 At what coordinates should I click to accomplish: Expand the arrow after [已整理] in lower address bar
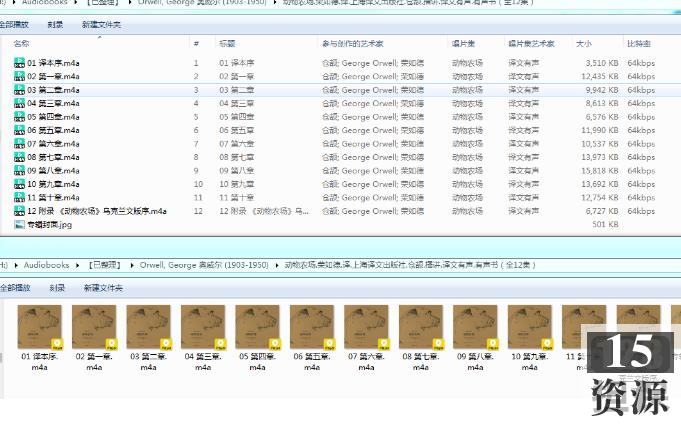coord(132,265)
